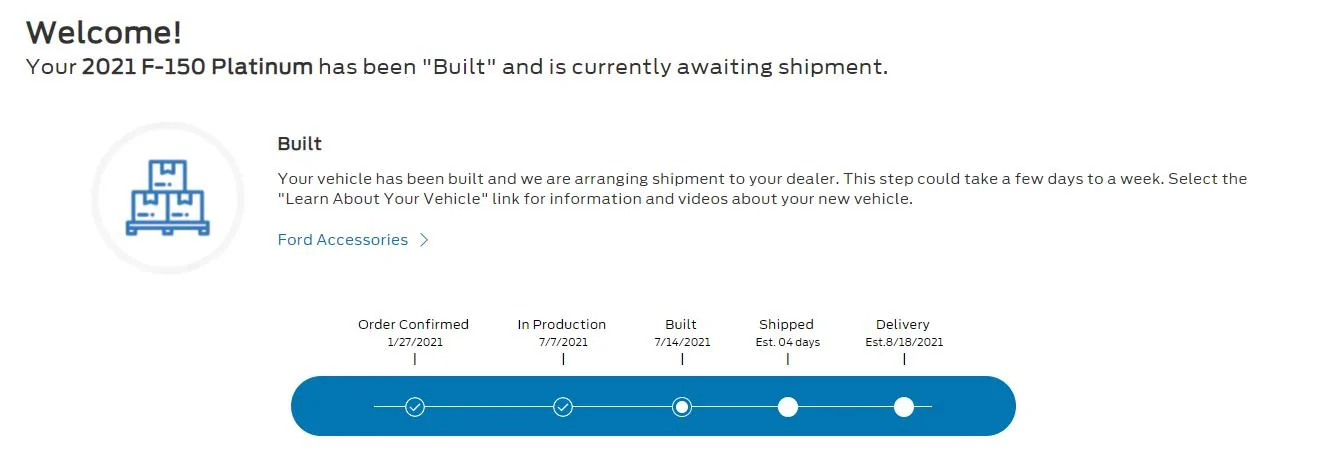Open the Ford Accessories link
Screen dimensions: 1322x468
click(342, 240)
